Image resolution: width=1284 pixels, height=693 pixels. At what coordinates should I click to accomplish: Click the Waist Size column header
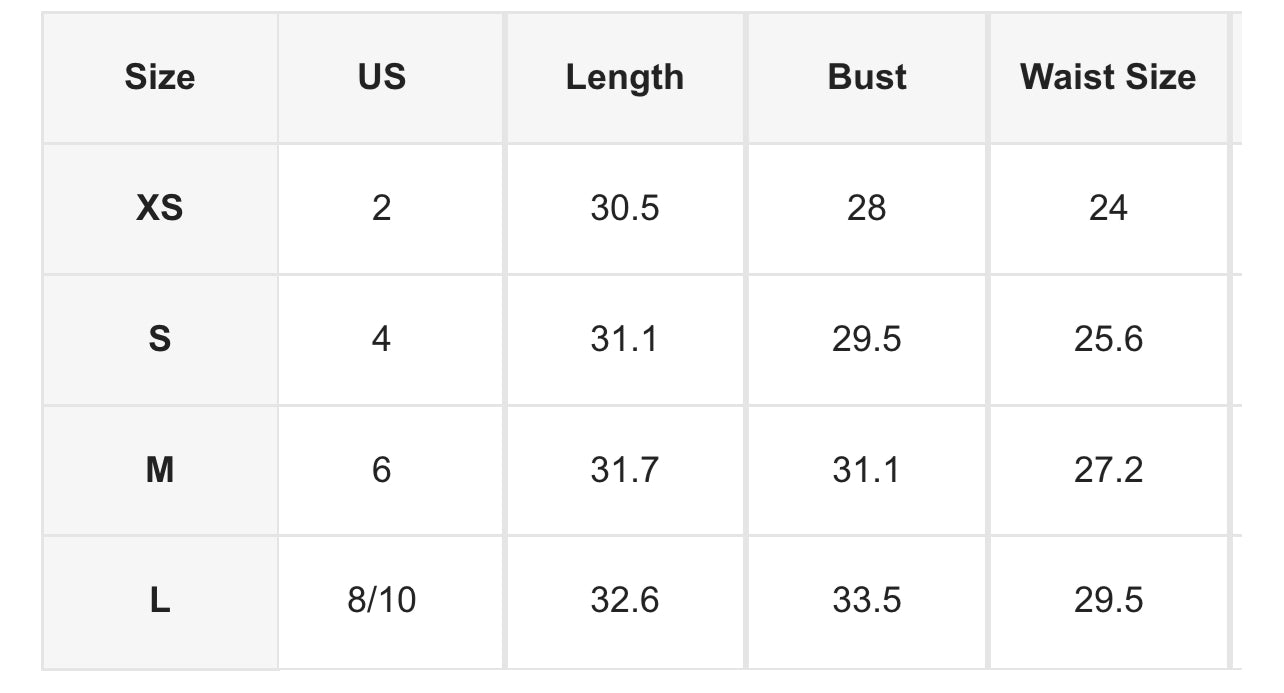click(1108, 77)
